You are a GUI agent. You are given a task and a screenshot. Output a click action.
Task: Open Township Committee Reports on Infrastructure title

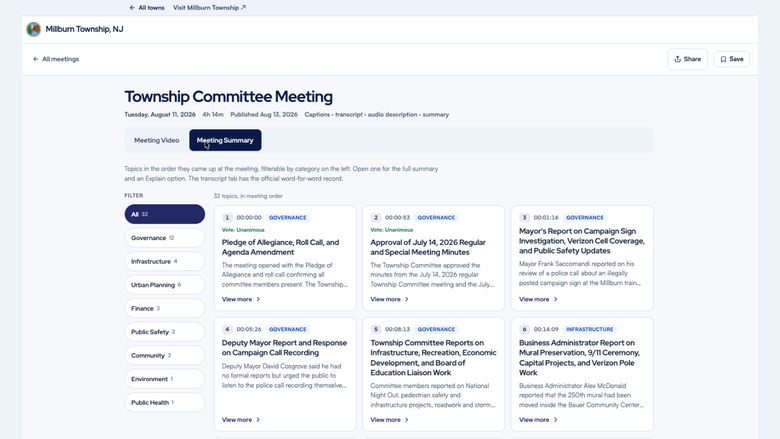coord(433,358)
